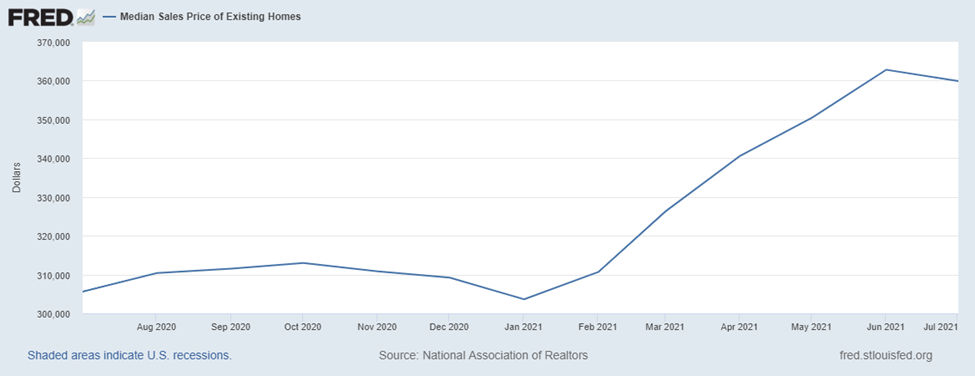Select the Median Sales Price legend label
Image resolution: width=975 pixels, height=376 pixels.
point(210,17)
